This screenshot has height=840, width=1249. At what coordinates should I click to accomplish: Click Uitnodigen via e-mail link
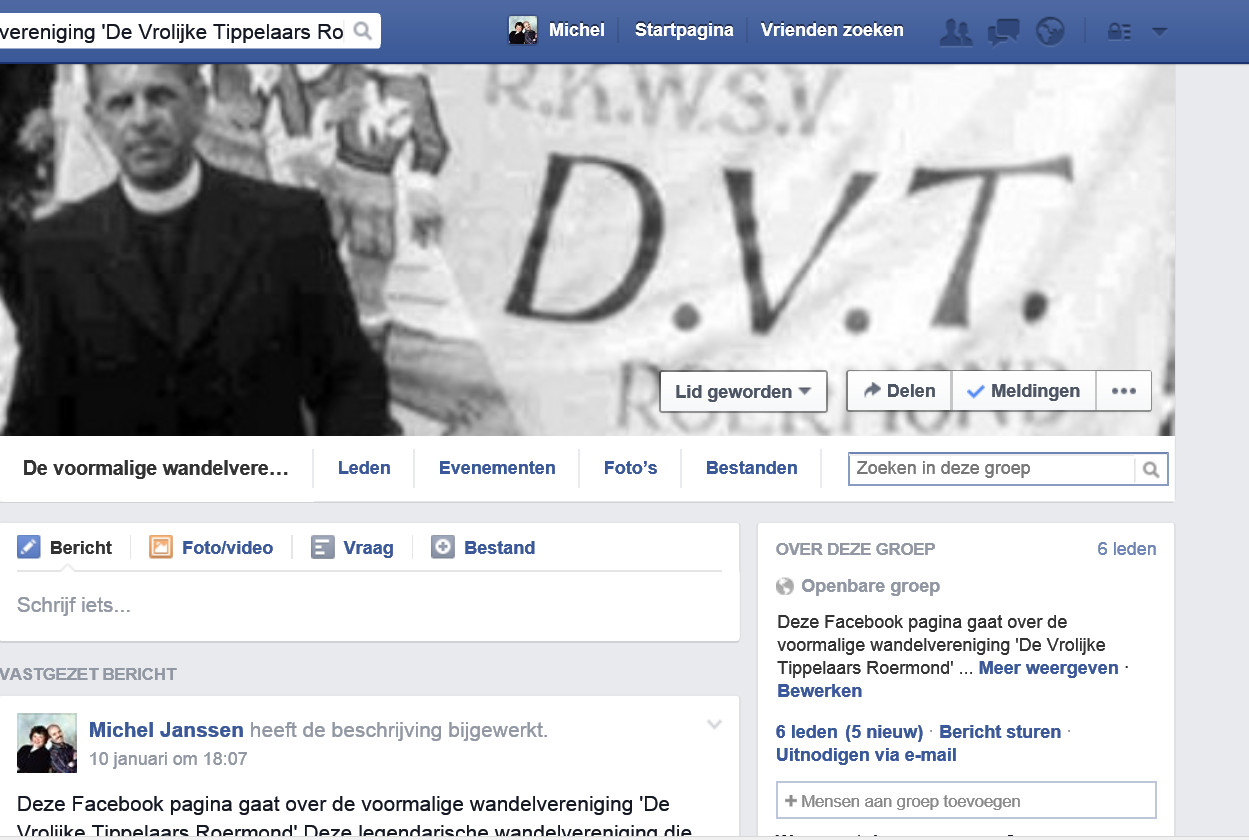tap(866, 755)
